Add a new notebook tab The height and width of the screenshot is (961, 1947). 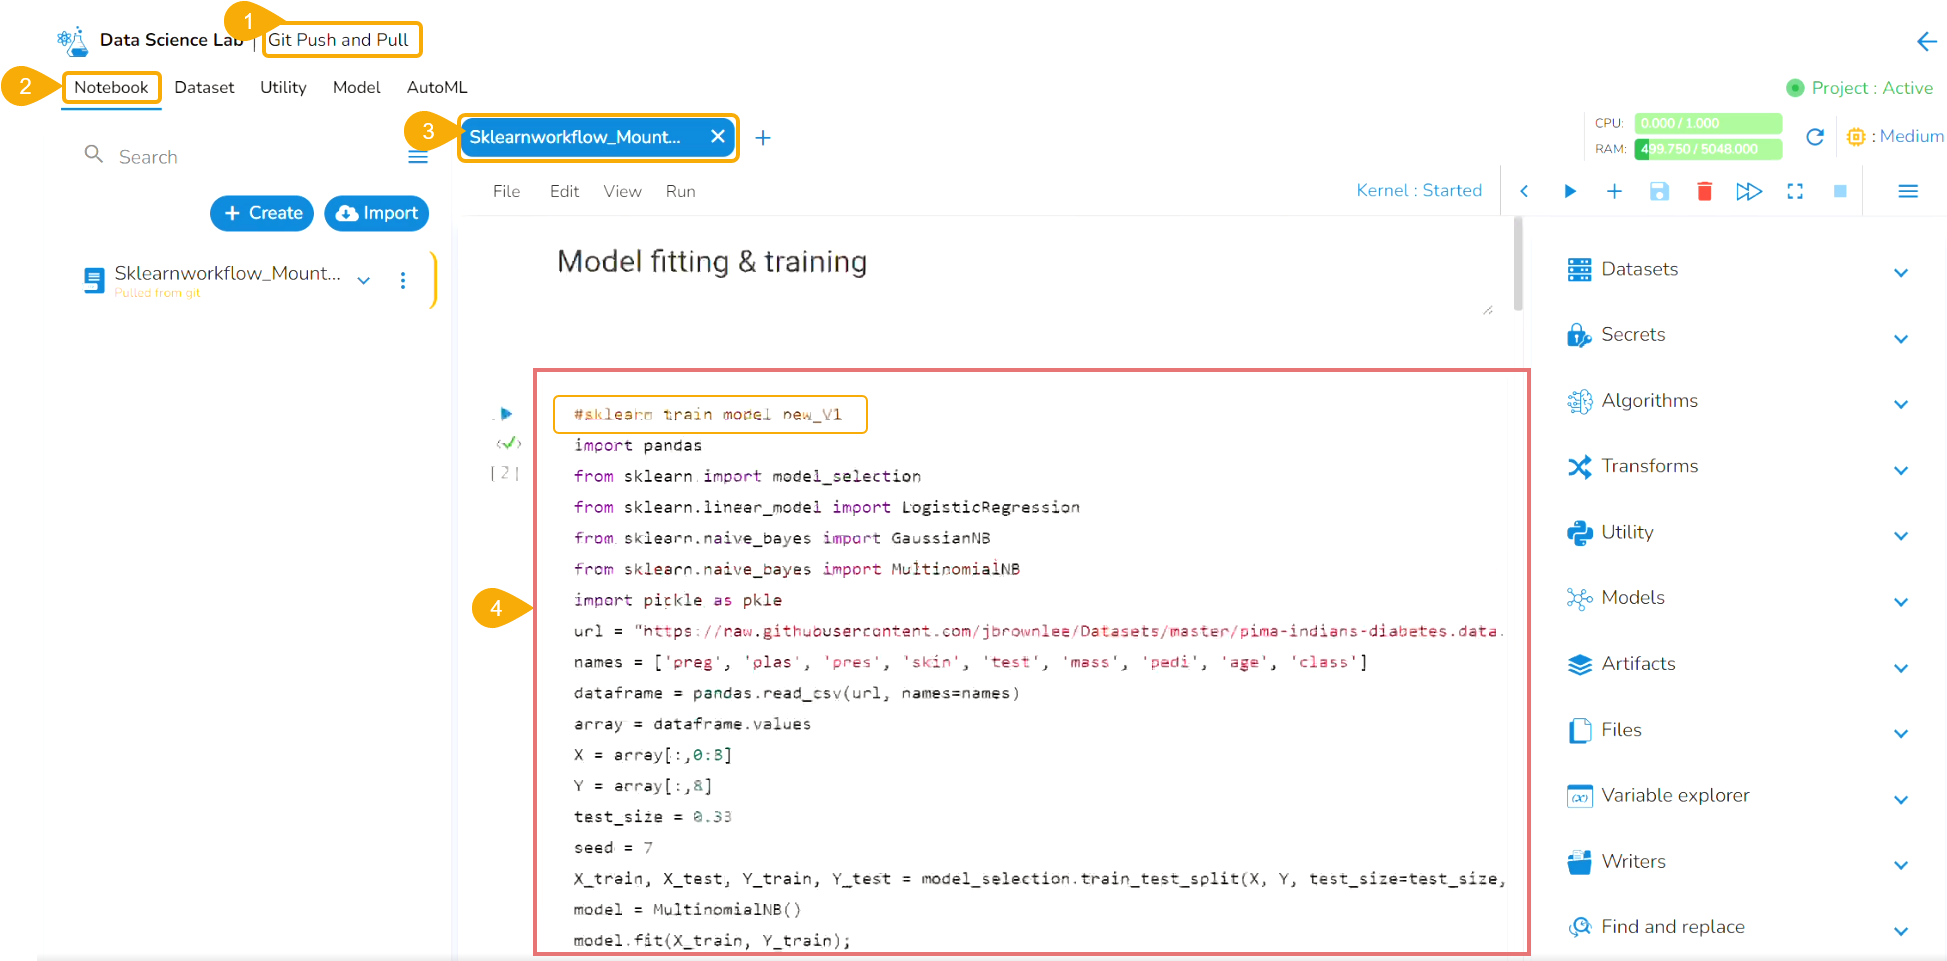click(763, 138)
